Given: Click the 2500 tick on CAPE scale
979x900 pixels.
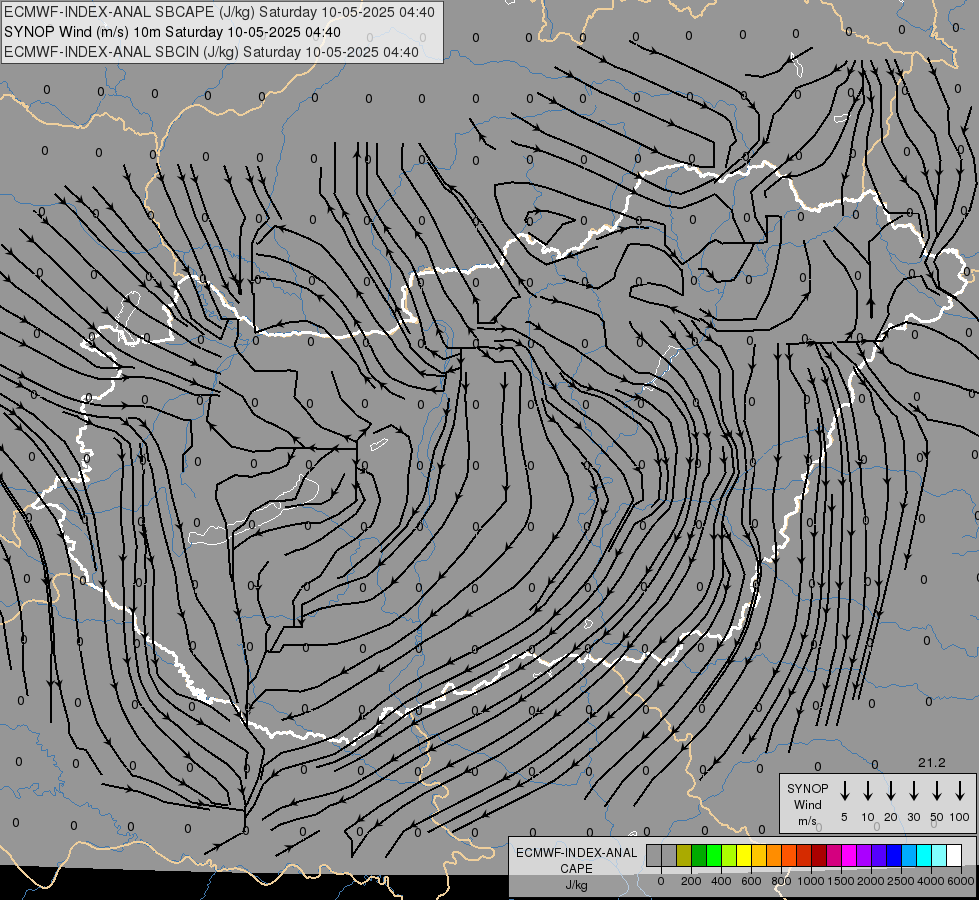Looking at the screenshot, I should click(x=901, y=881).
